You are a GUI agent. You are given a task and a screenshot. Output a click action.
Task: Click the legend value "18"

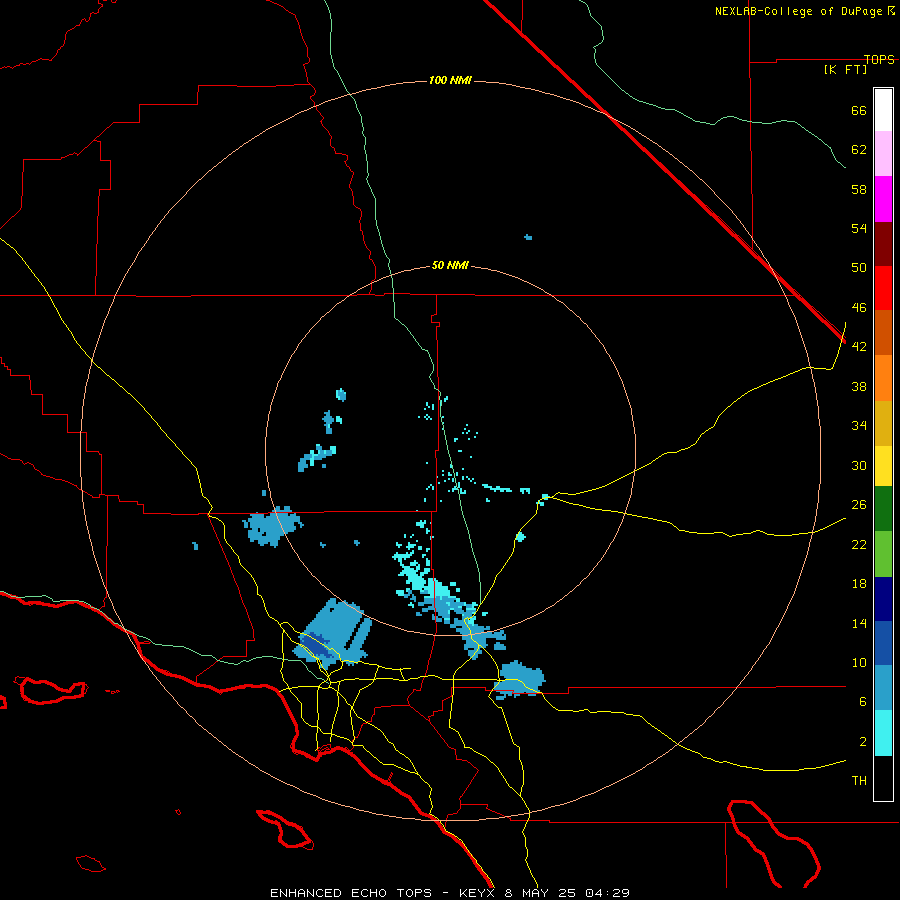859,584
